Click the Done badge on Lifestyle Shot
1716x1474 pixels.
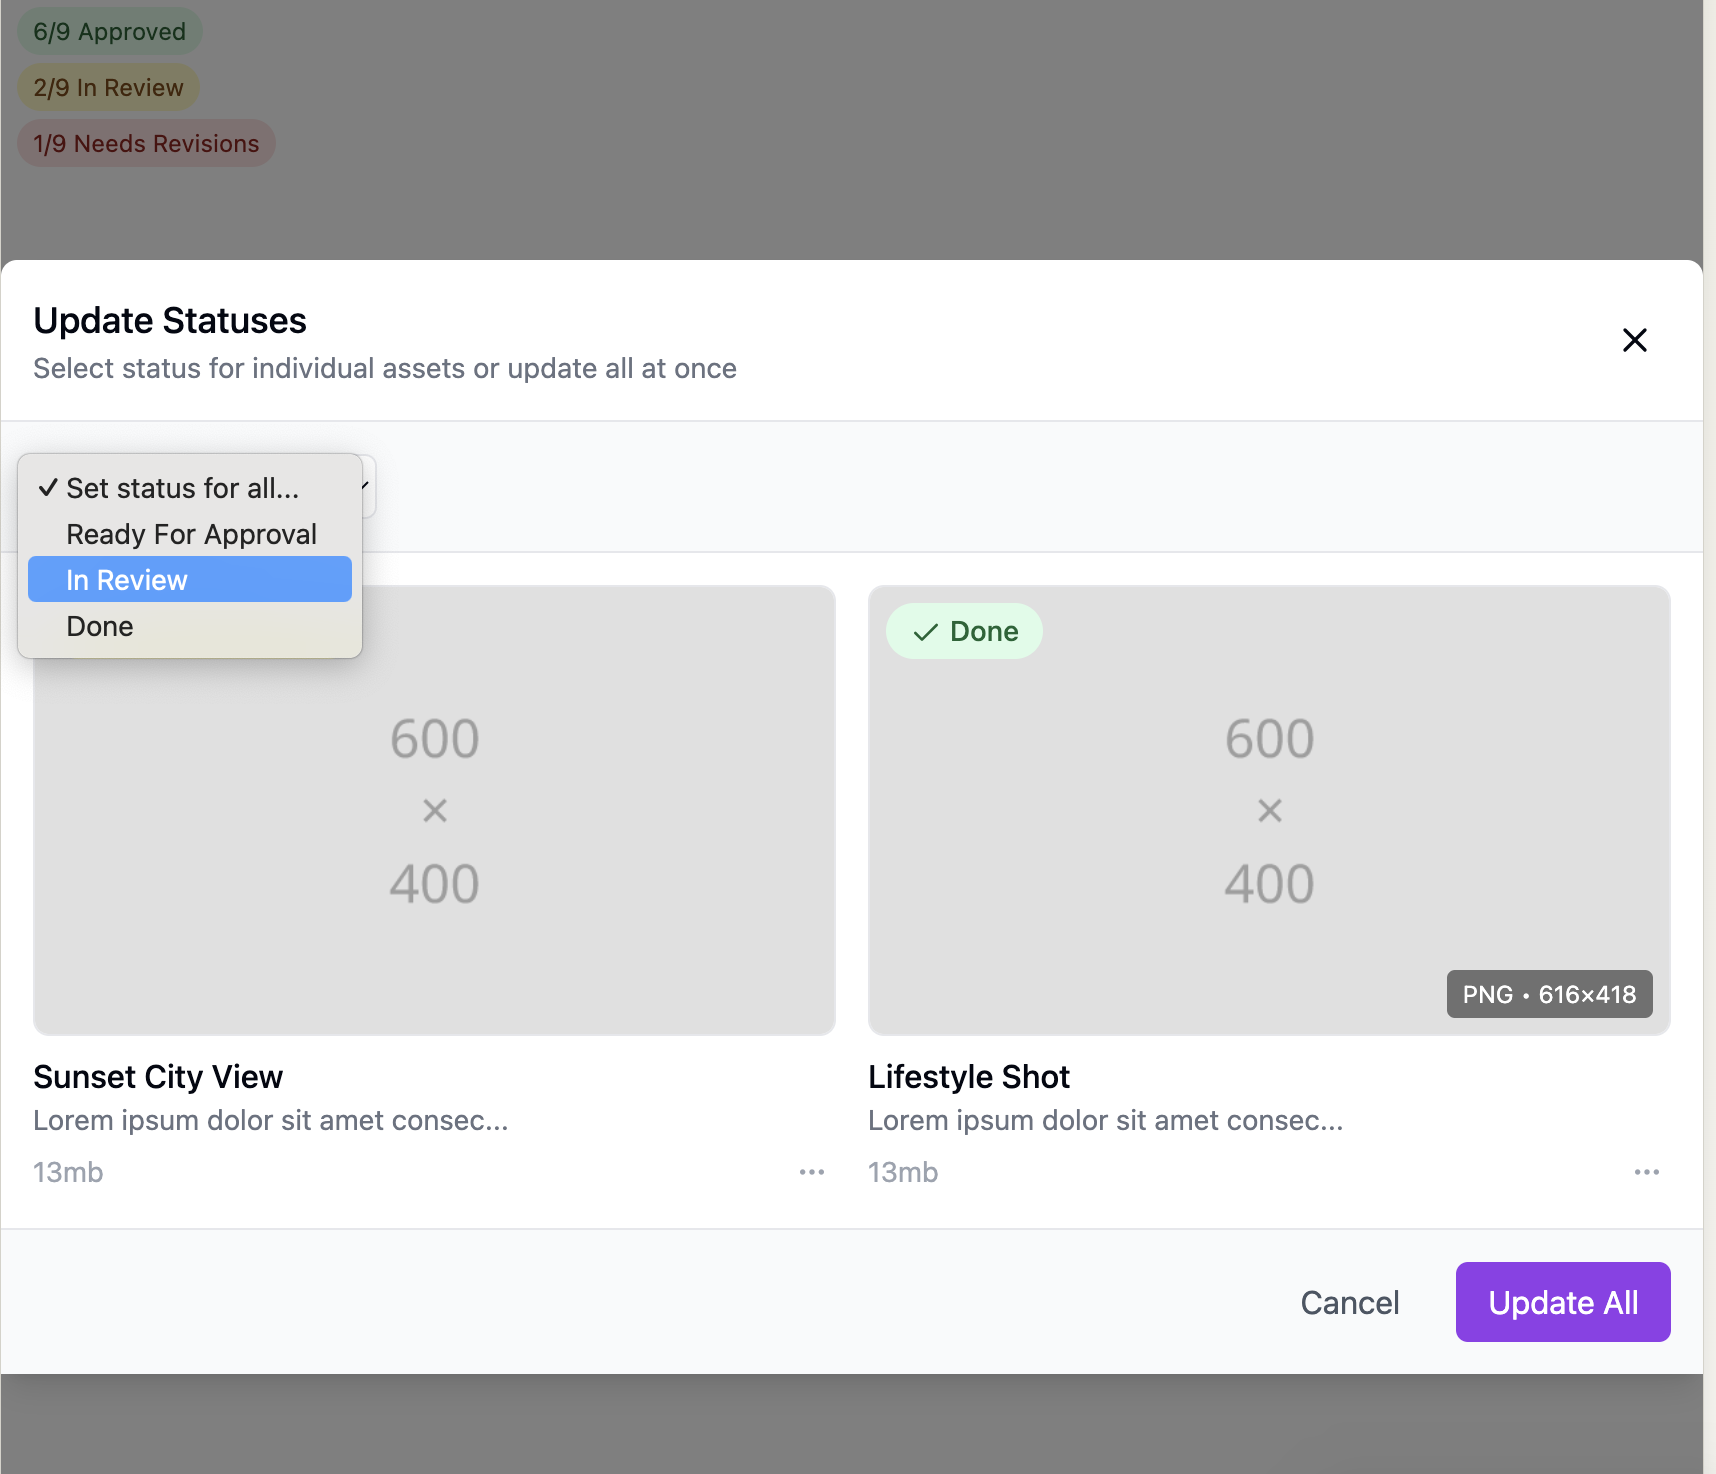[964, 631]
